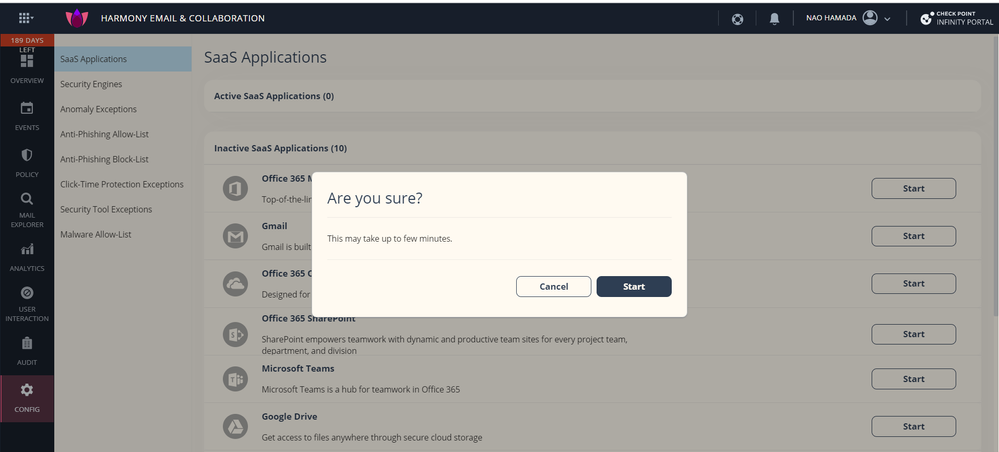This screenshot has width=999, height=452.
Task: Click the Nao Hamada user avatar
Action: pyautogui.click(x=870, y=18)
